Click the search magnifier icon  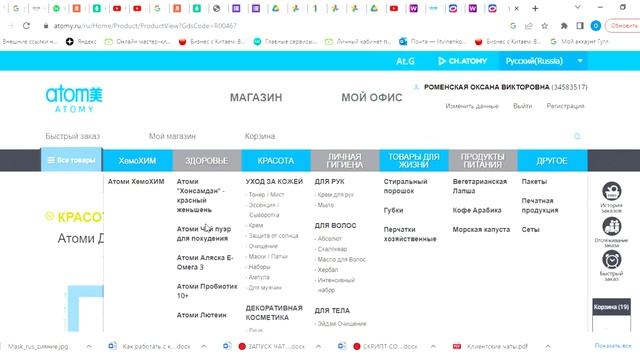[x=577, y=136]
